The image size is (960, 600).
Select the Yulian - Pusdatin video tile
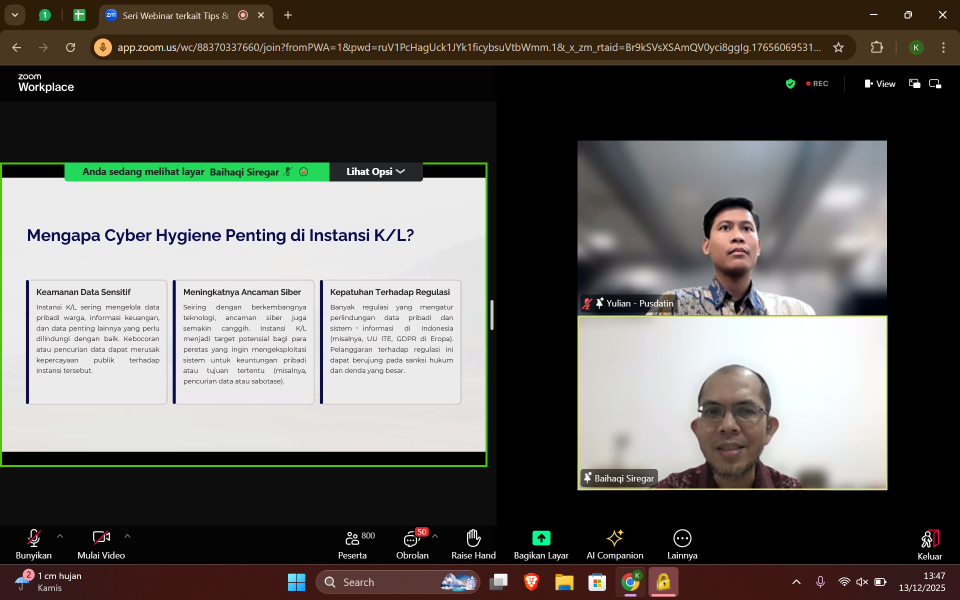coord(732,228)
